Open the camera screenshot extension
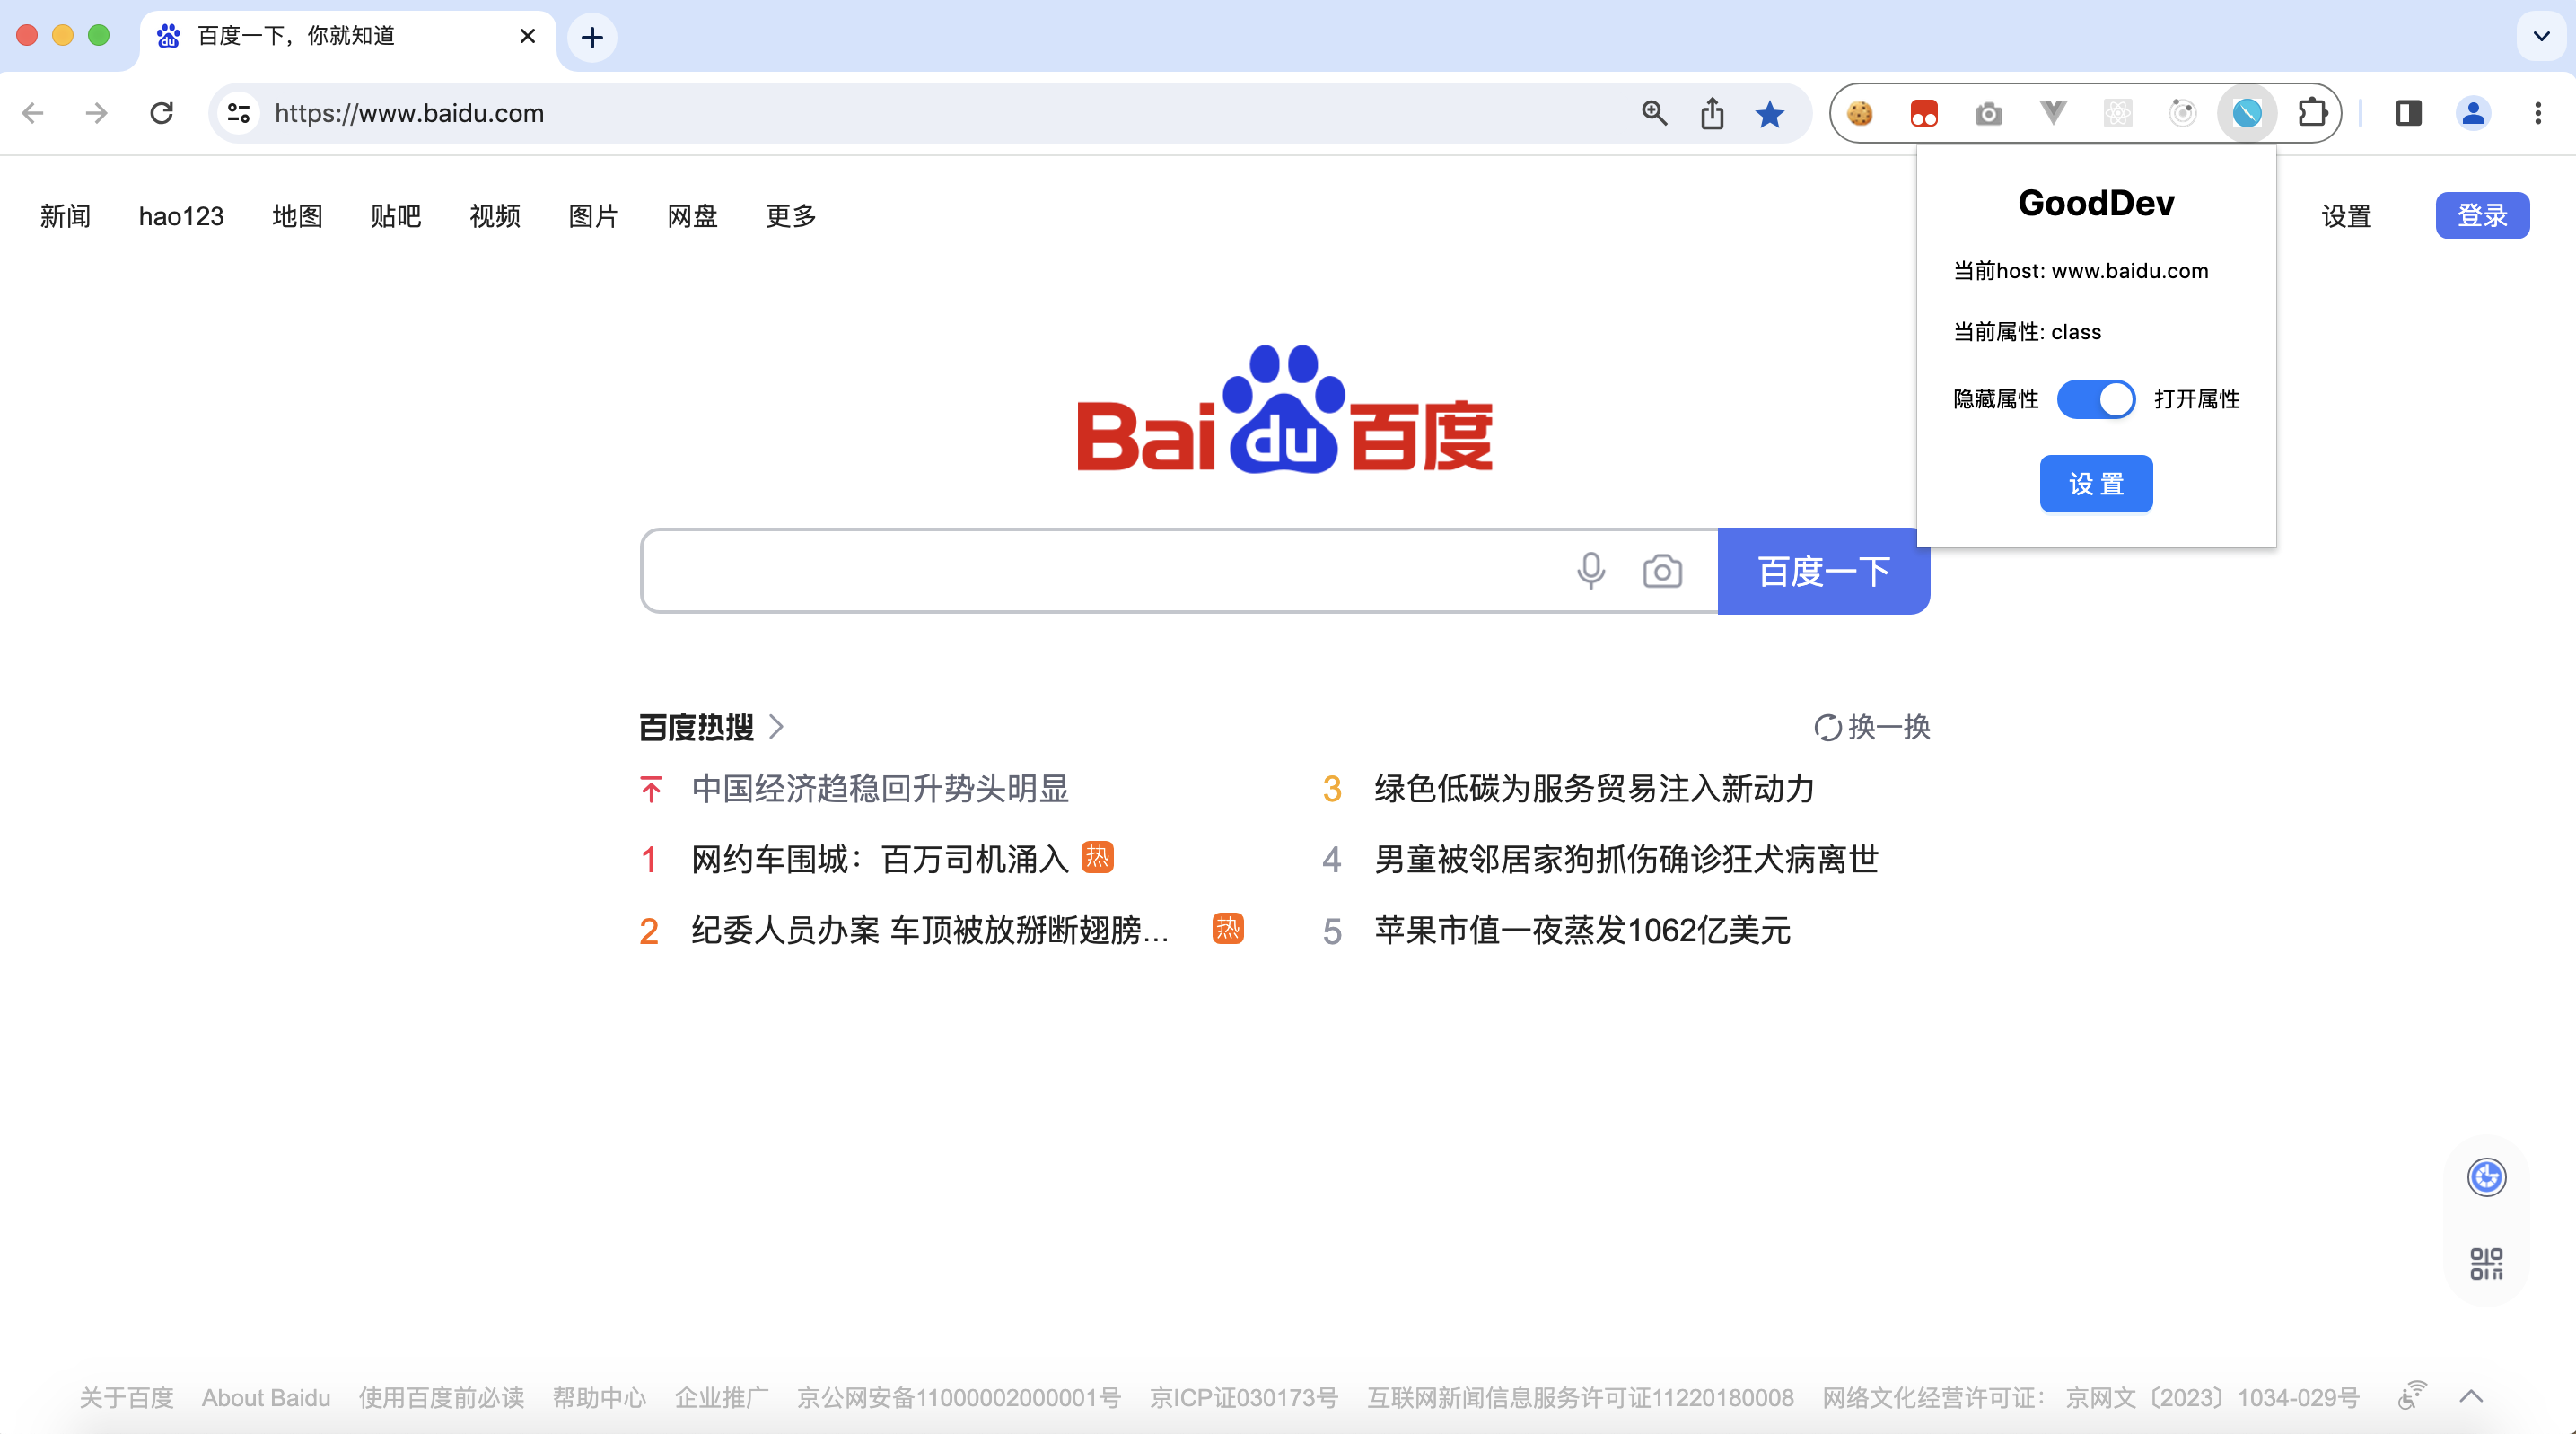The image size is (2576, 1434). click(x=1989, y=113)
